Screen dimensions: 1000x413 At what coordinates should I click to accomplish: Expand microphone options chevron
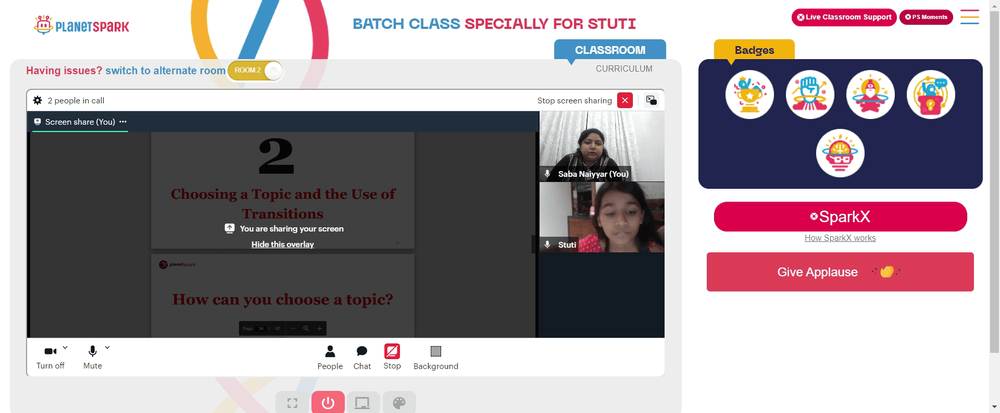pyautogui.click(x=107, y=347)
